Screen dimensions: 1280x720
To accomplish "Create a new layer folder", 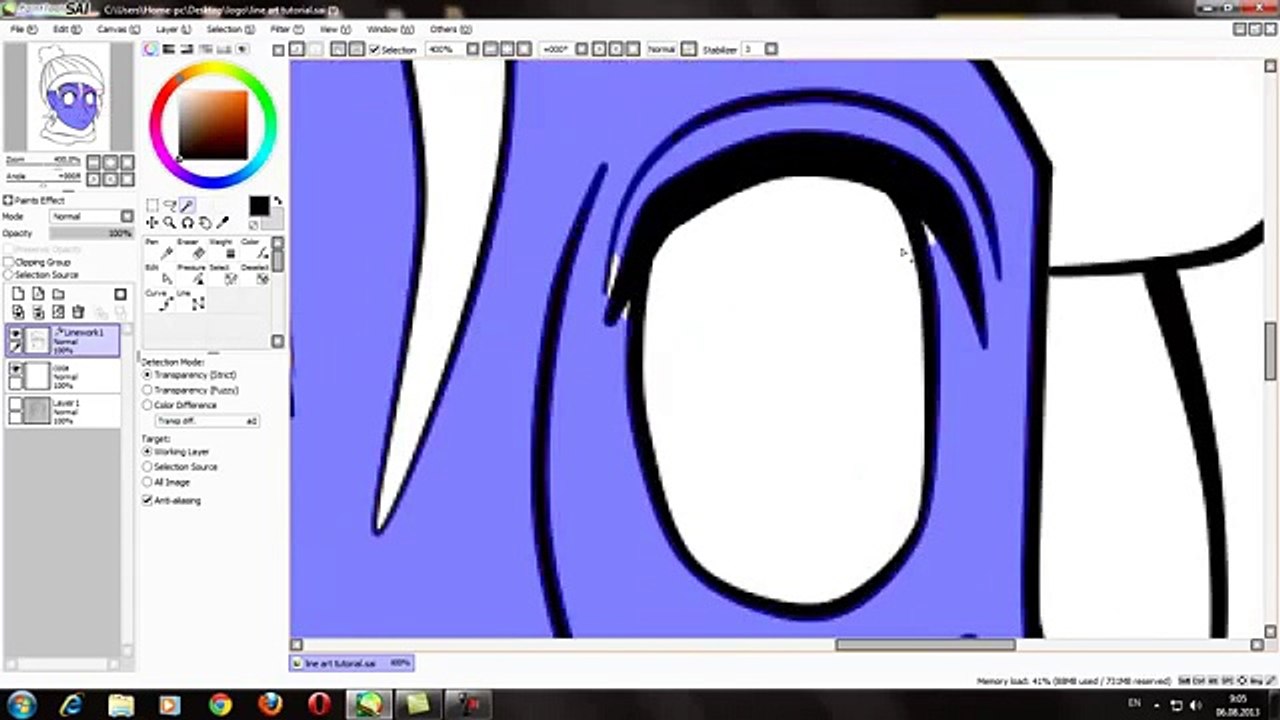I will tap(58, 294).
